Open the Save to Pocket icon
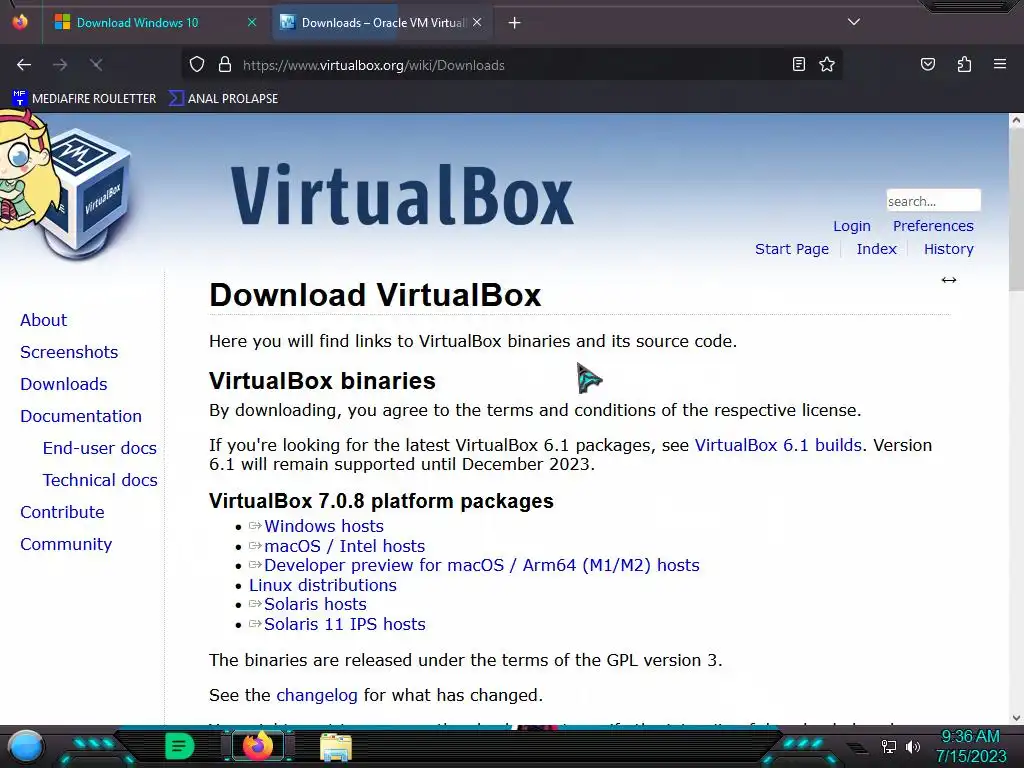1024x768 pixels. (927, 64)
